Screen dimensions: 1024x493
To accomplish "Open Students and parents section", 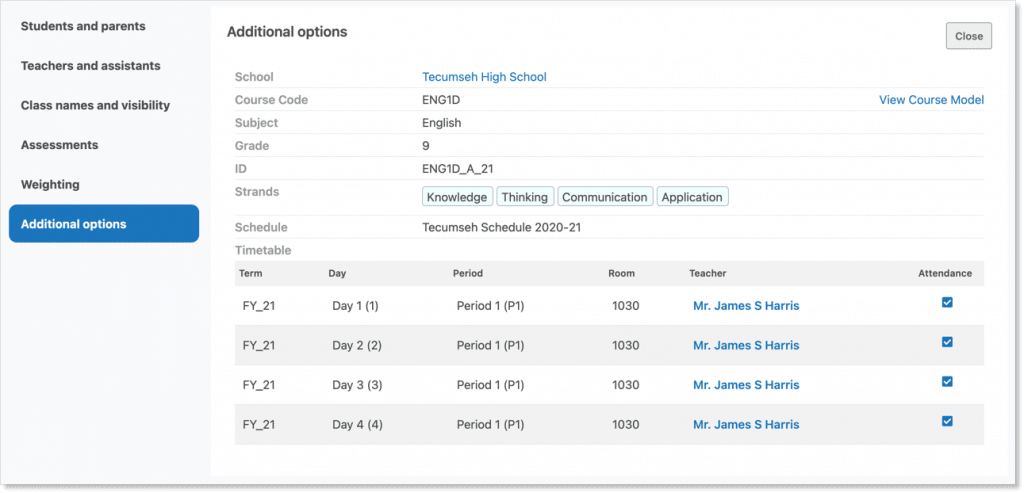I will click(x=83, y=26).
